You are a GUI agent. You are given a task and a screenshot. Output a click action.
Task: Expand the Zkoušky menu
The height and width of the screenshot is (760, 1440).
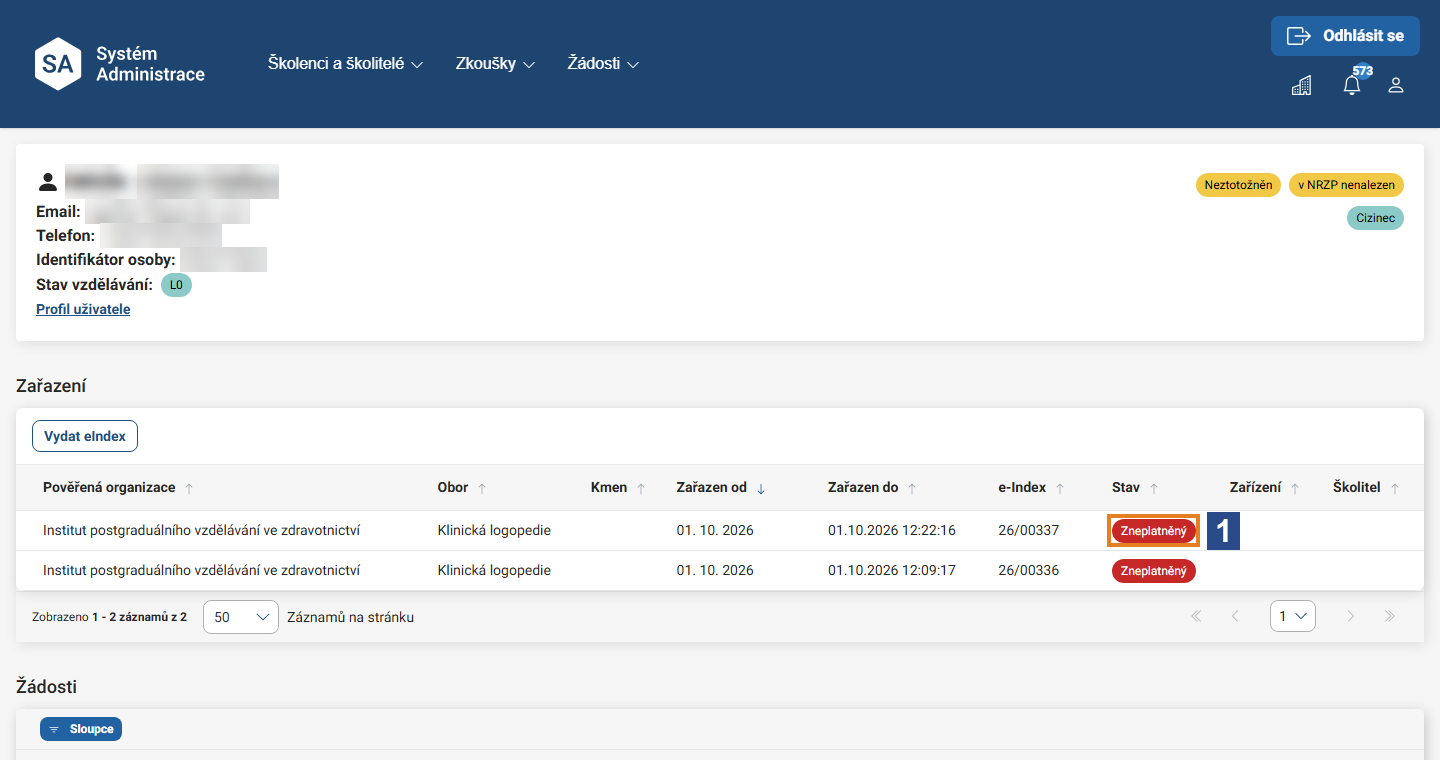495,63
